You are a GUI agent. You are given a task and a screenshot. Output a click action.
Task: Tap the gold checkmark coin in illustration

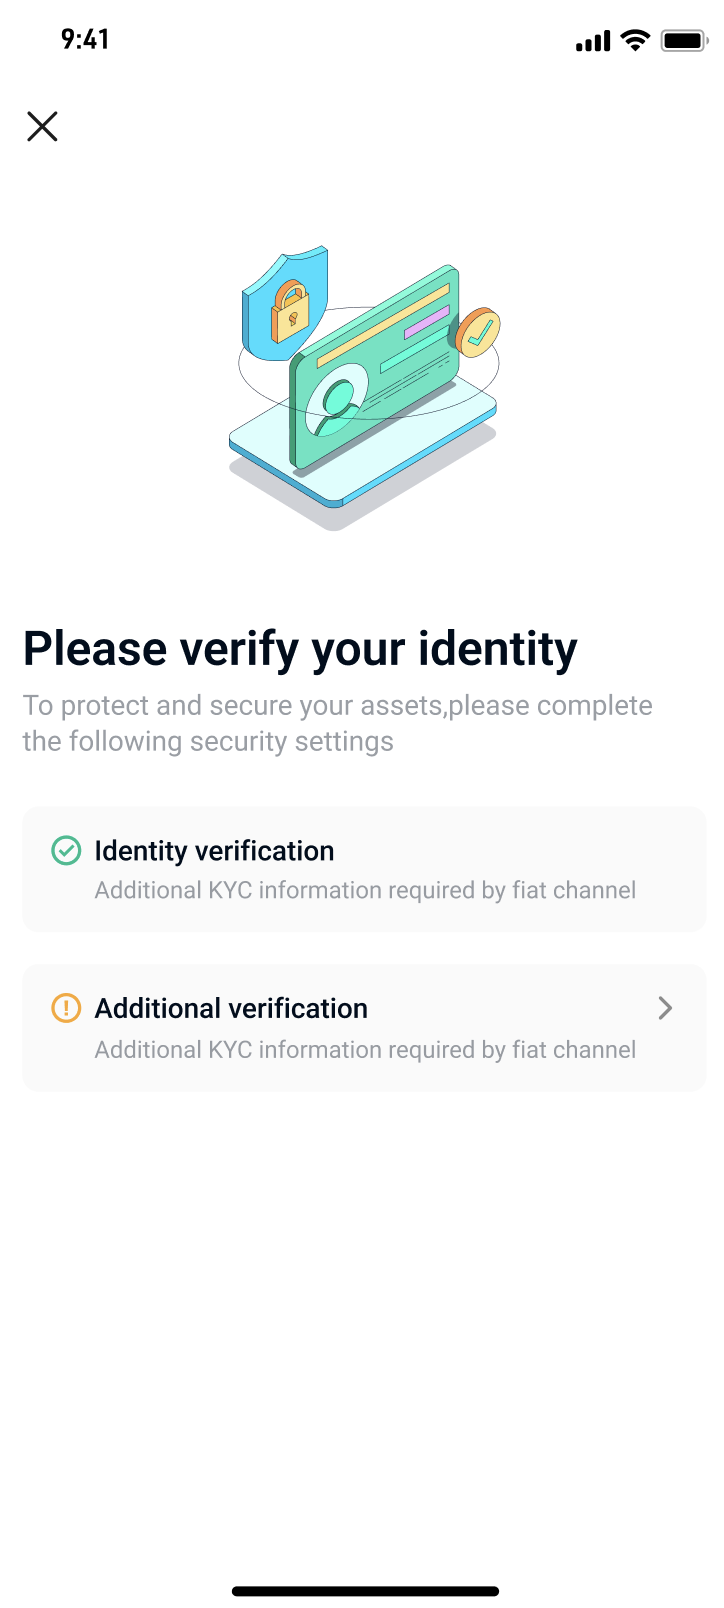click(x=478, y=333)
